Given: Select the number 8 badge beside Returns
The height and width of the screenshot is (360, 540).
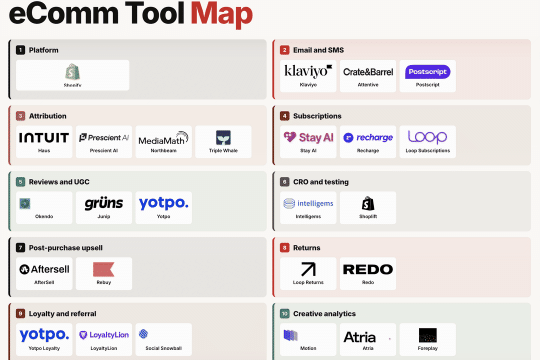Looking at the screenshot, I should click(x=284, y=248).
